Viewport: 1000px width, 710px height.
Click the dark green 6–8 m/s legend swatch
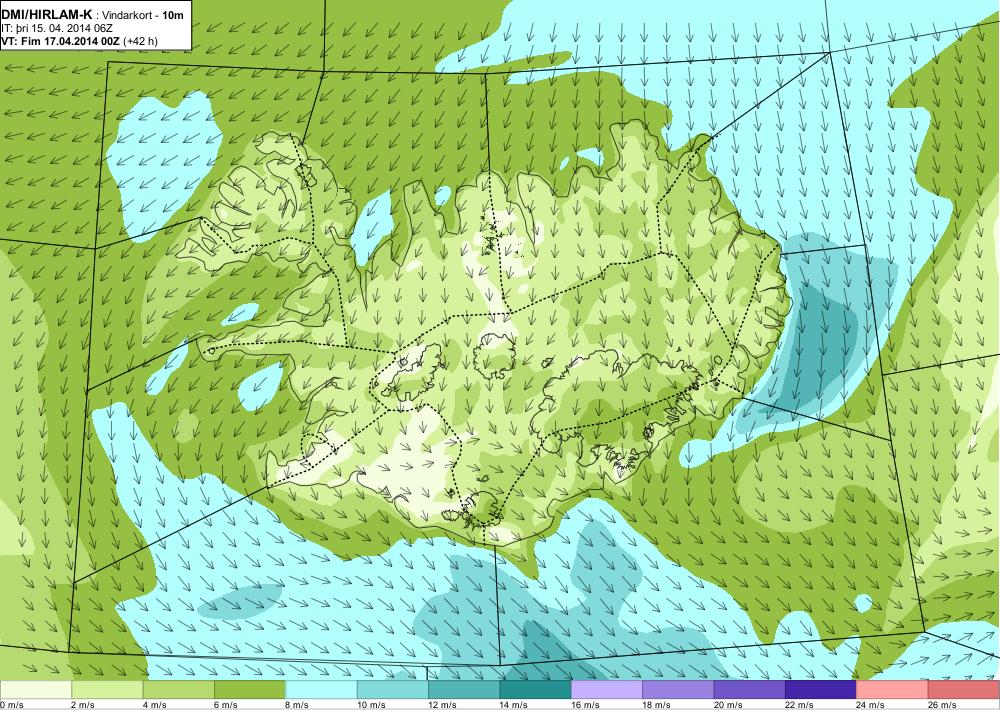click(x=250, y=690)
